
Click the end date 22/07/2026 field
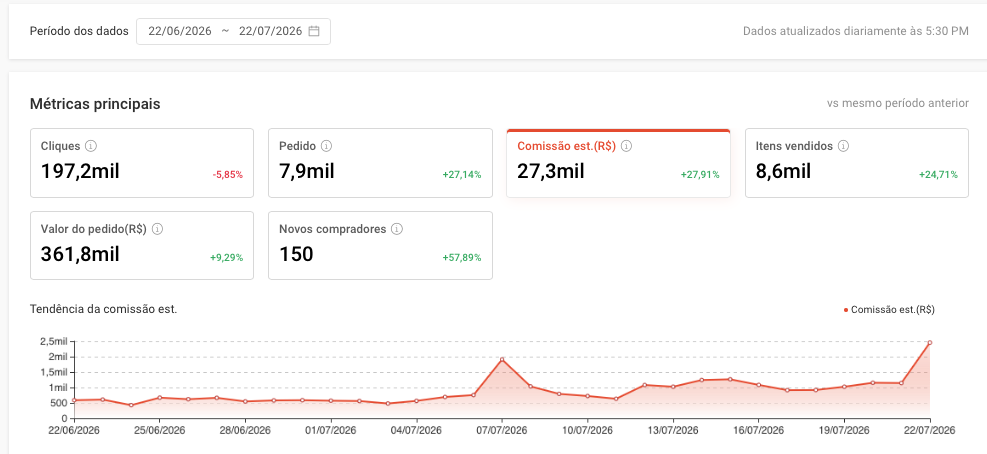click(x=270, y=31)
